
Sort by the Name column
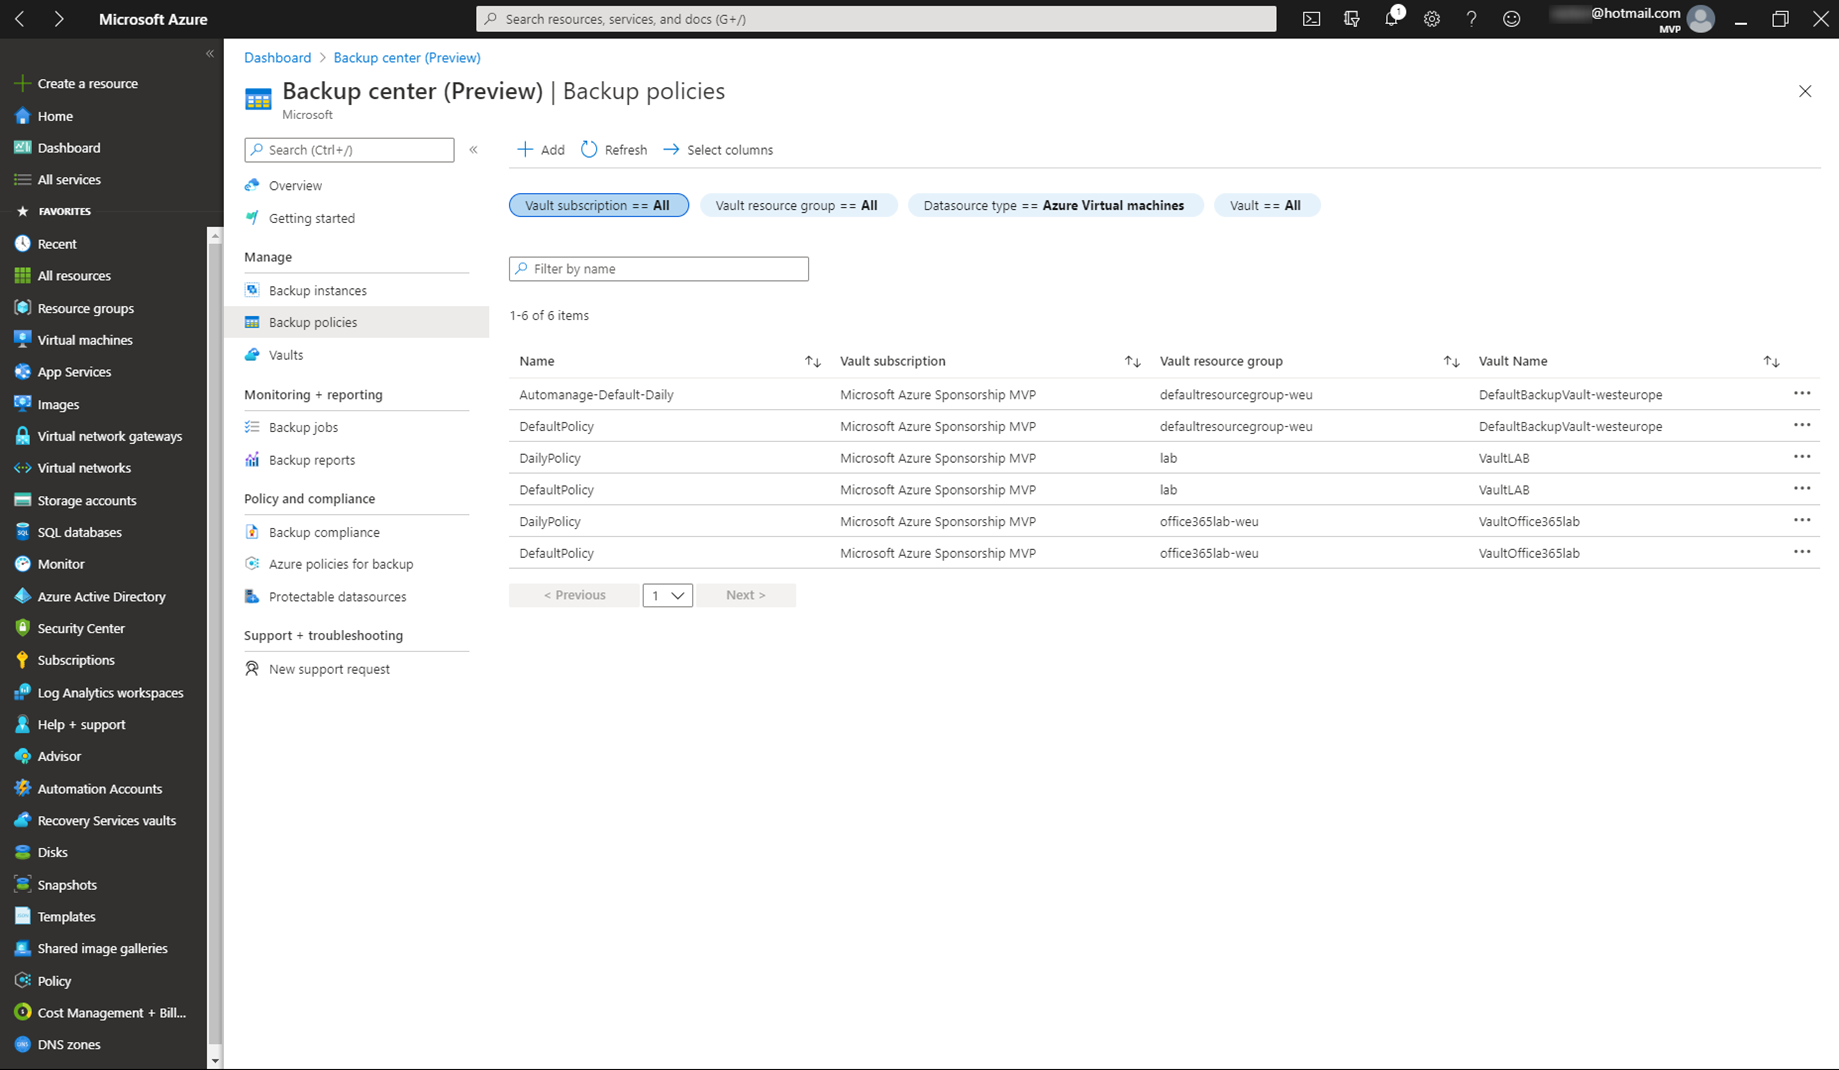tap(813, 361)
